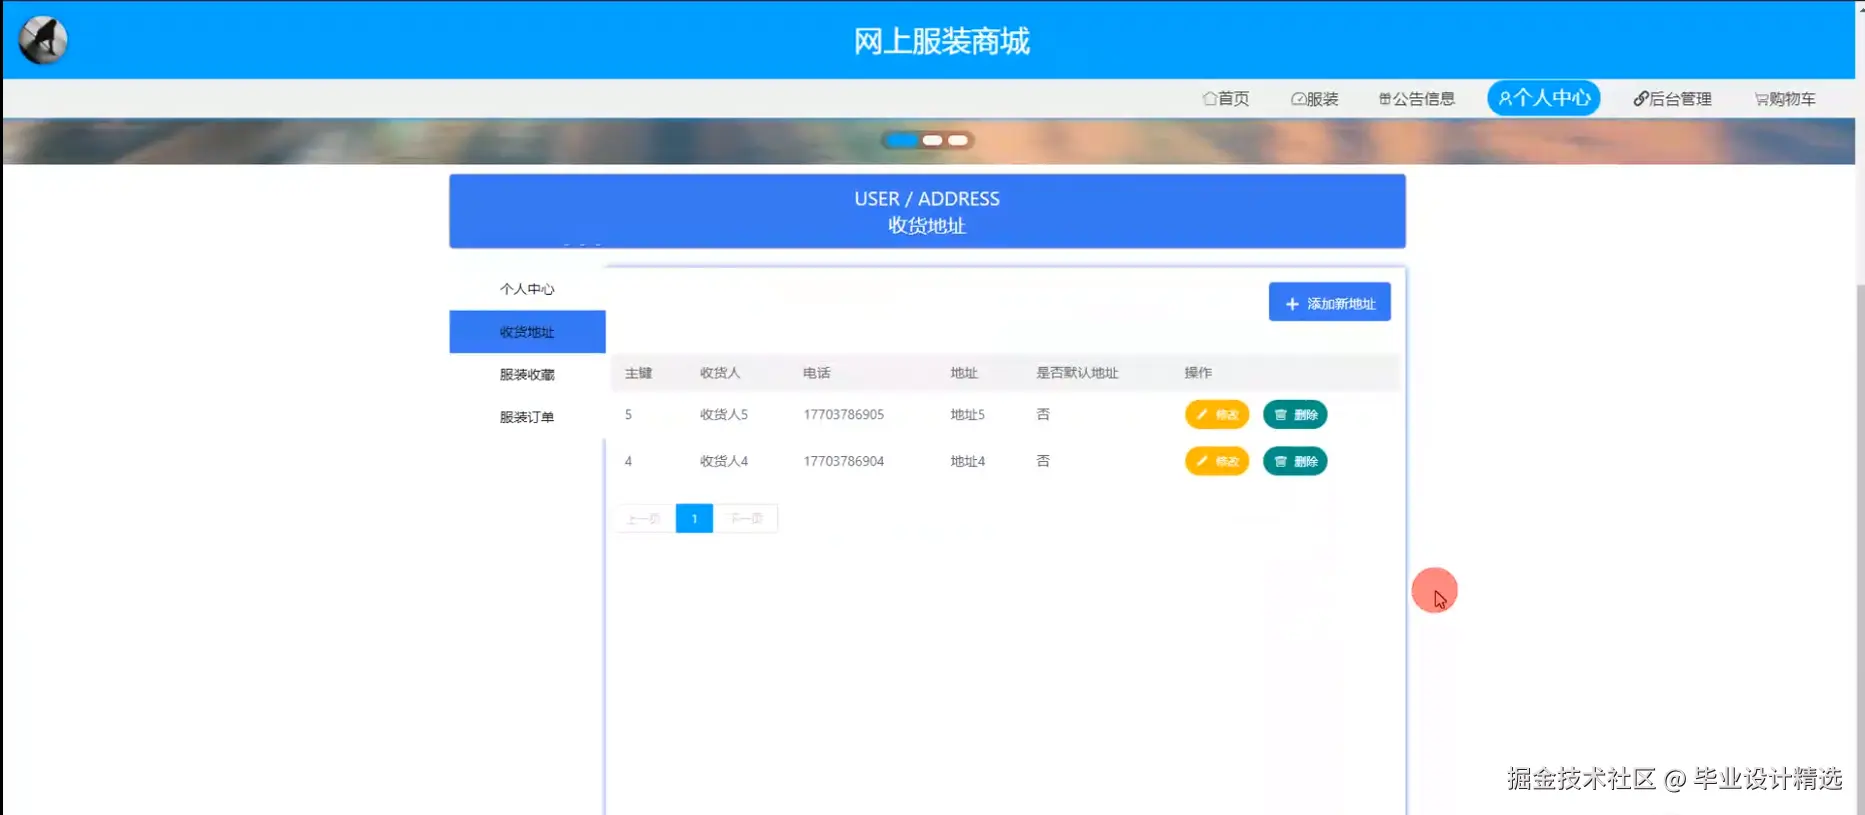Open the 服装 clothing menu item
Viewport: 1865px width, 815px height.
coord(1314,98)
